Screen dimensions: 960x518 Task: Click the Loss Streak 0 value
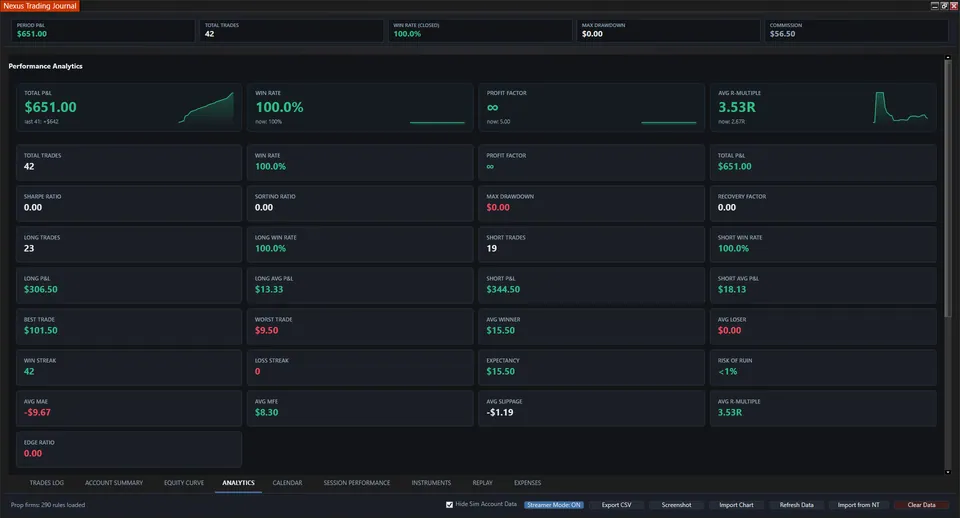coord(257,371)
